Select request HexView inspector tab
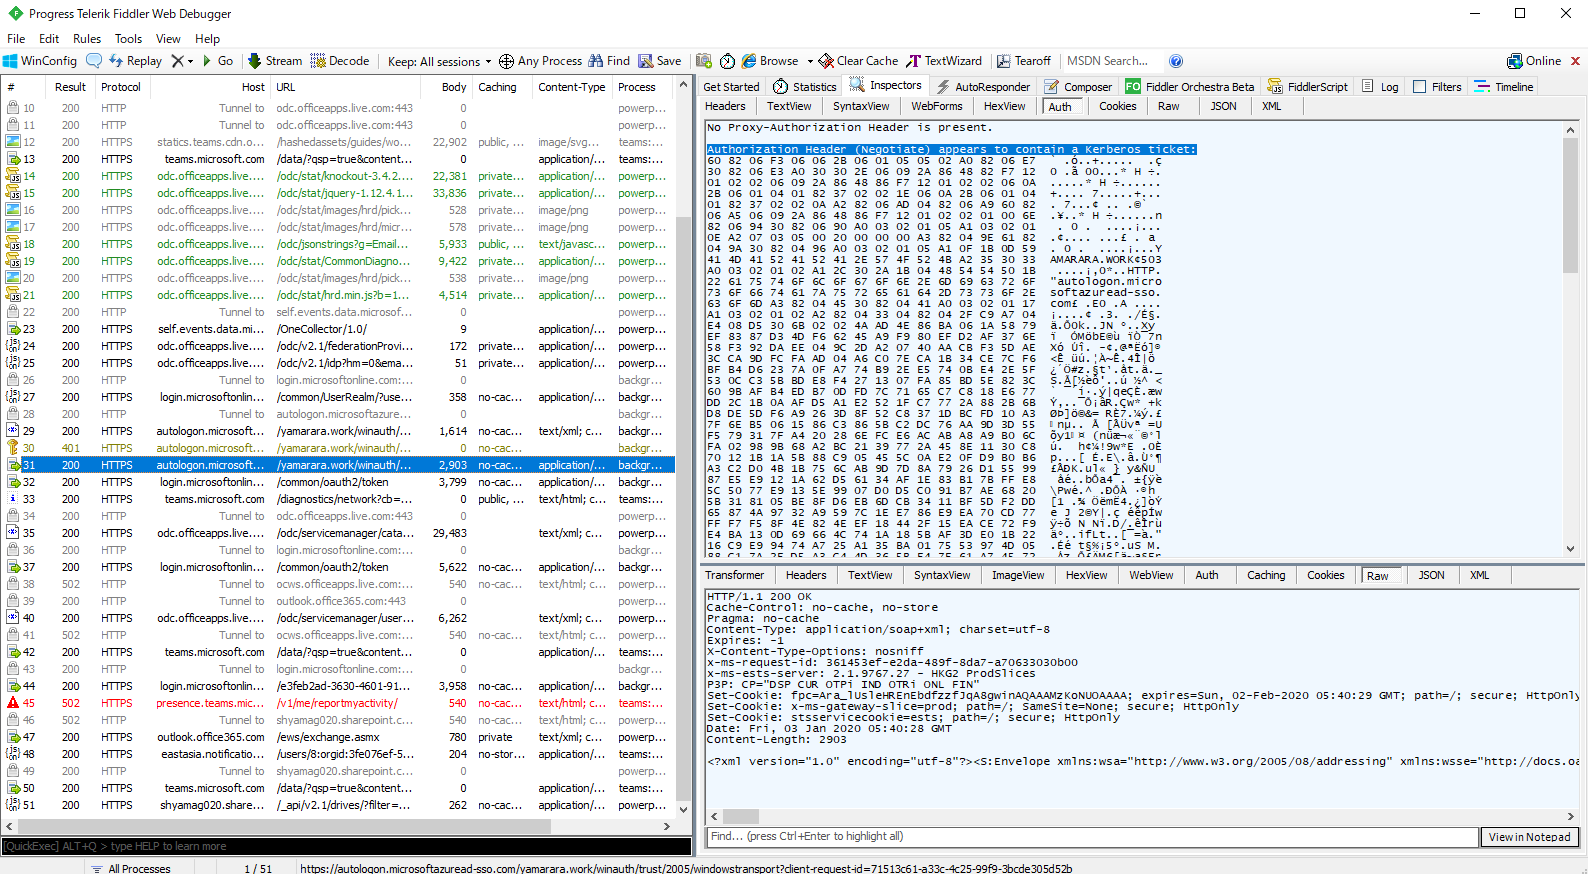This screenshot has height=874, width=1588. (x=1004, y=106)
